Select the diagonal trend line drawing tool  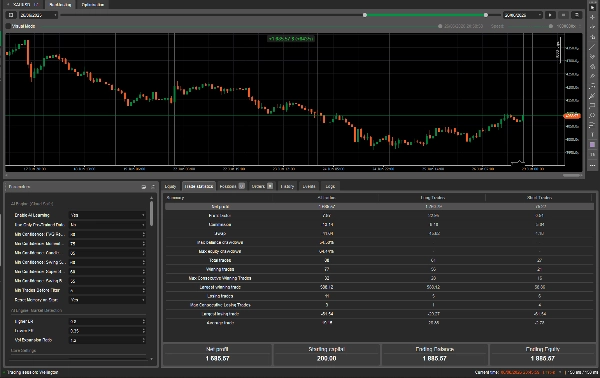point(592,47)
